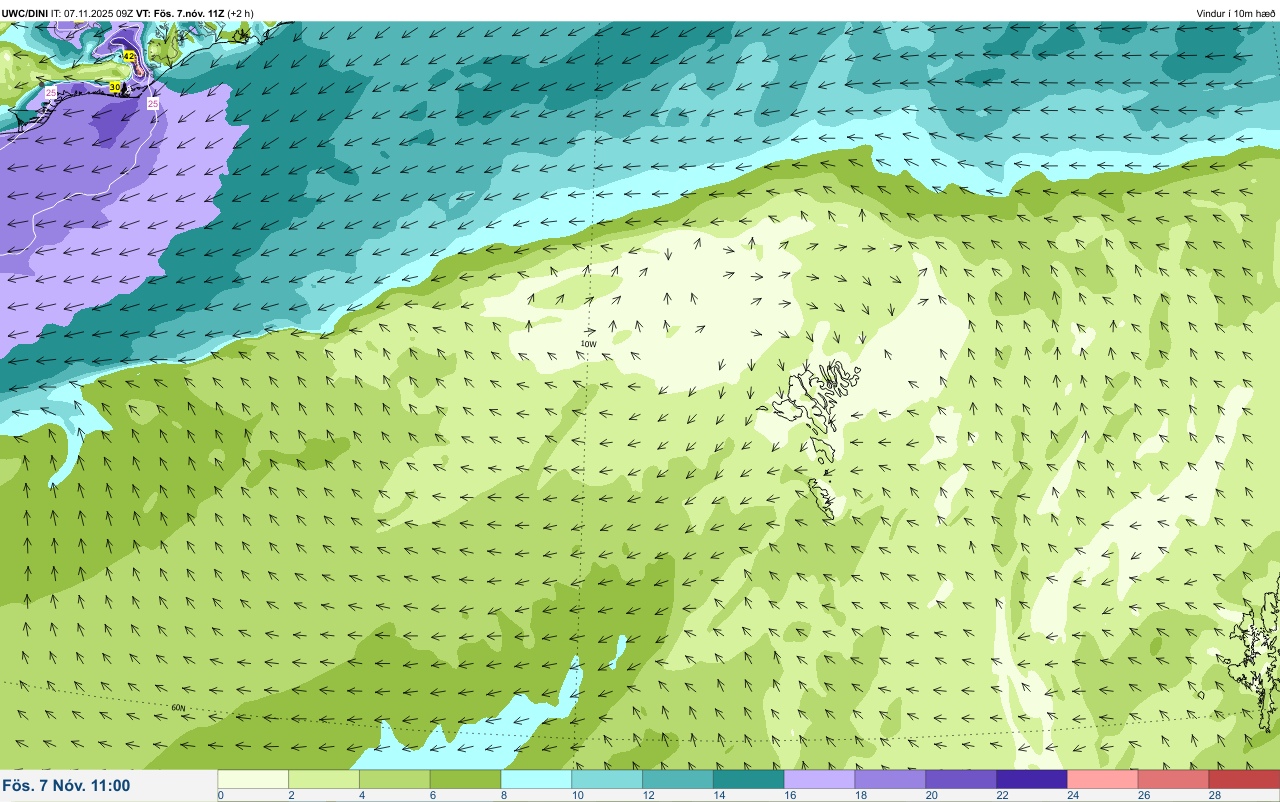Click the yellow '30' gust marker
Image resolution: width=1280 pixels, height=802 pixels.
point(115,88)
